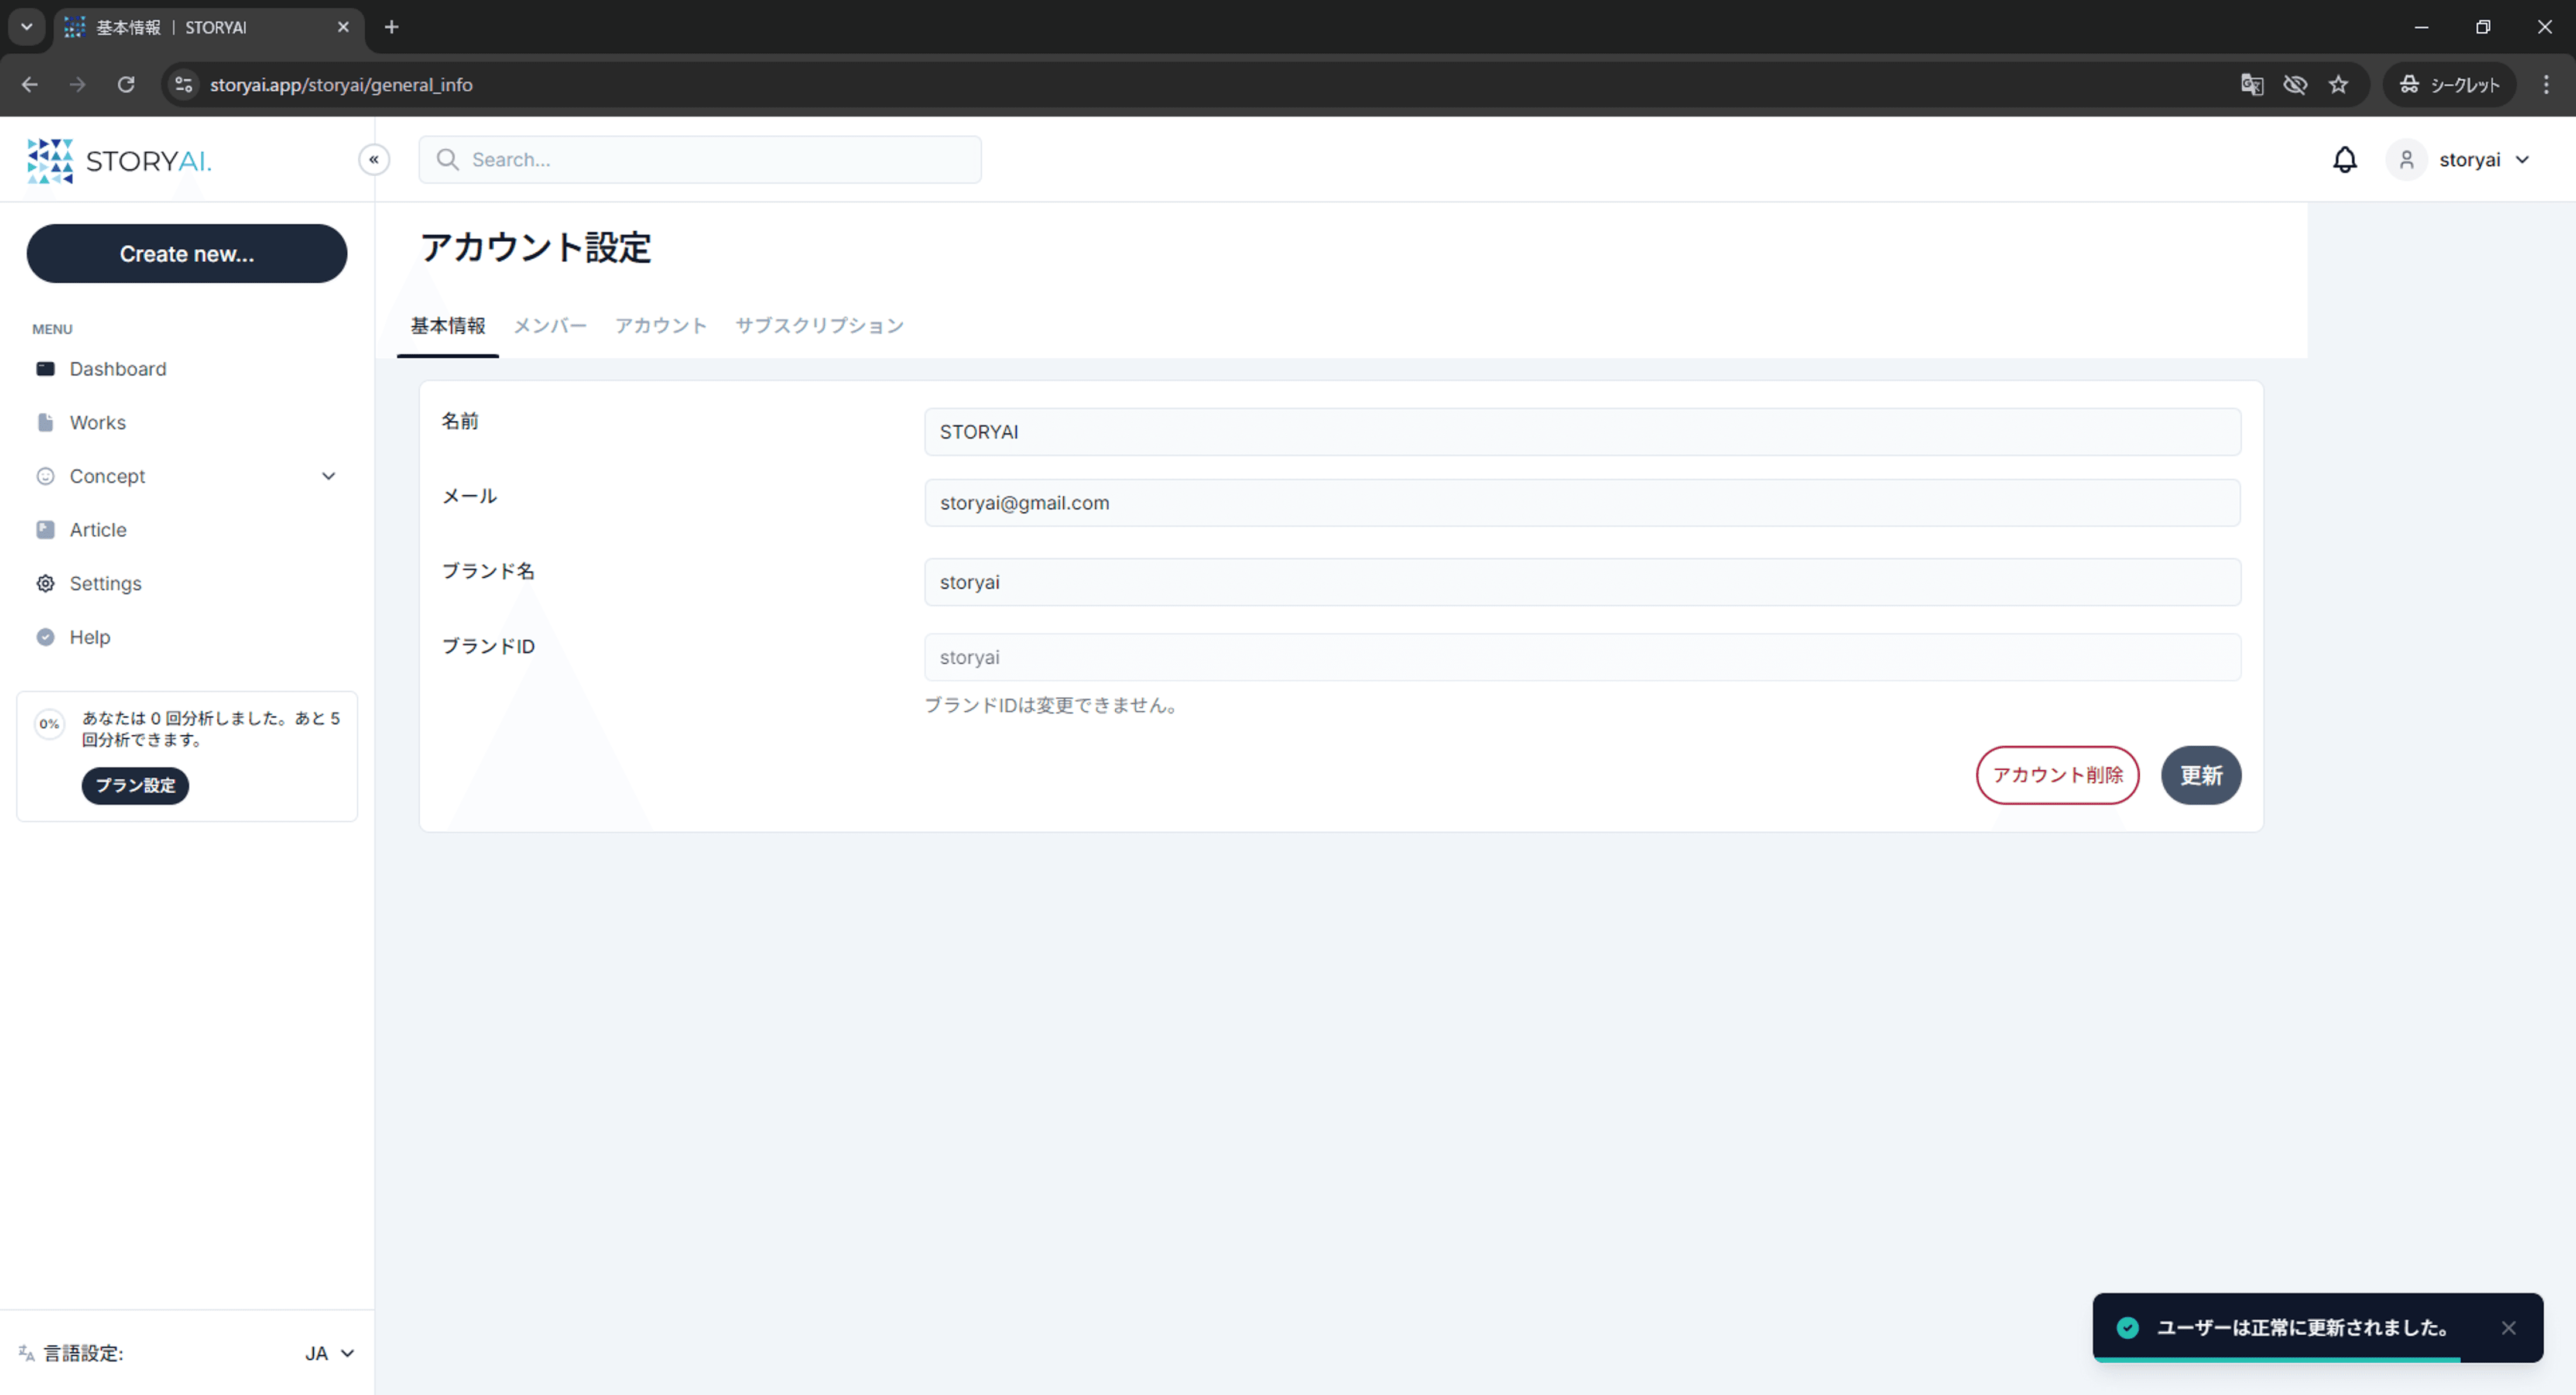
Task: Collapse the sidebar with double-chevron icon
Action: 374,160
